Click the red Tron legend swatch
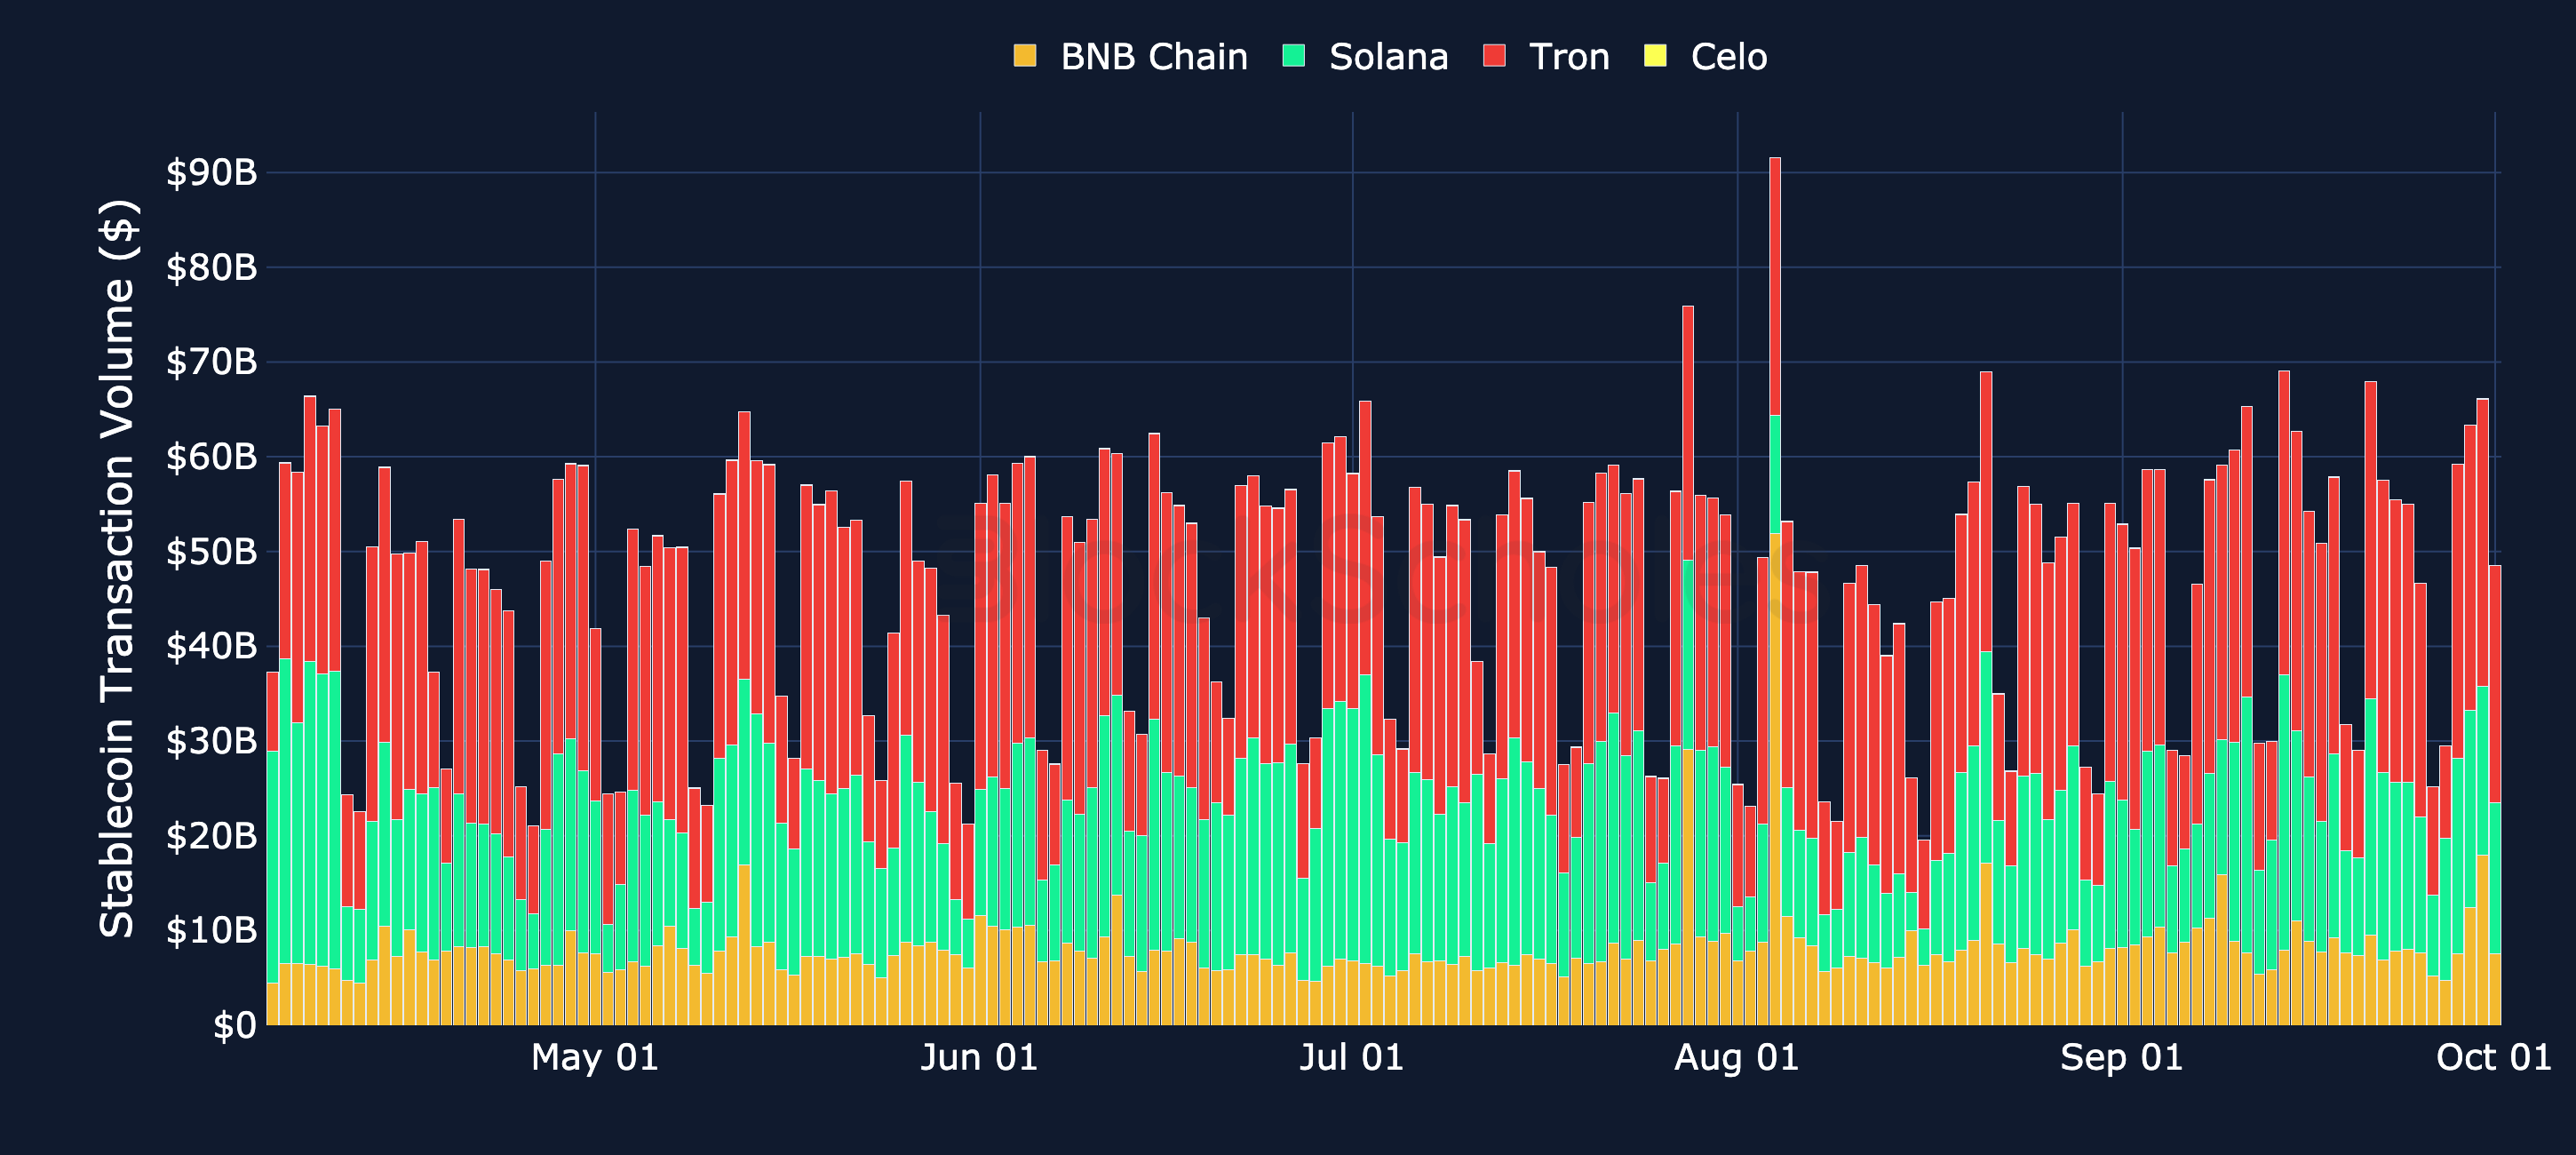Viewport: 2576px width, 1155px height. (x=1494, y=56)
